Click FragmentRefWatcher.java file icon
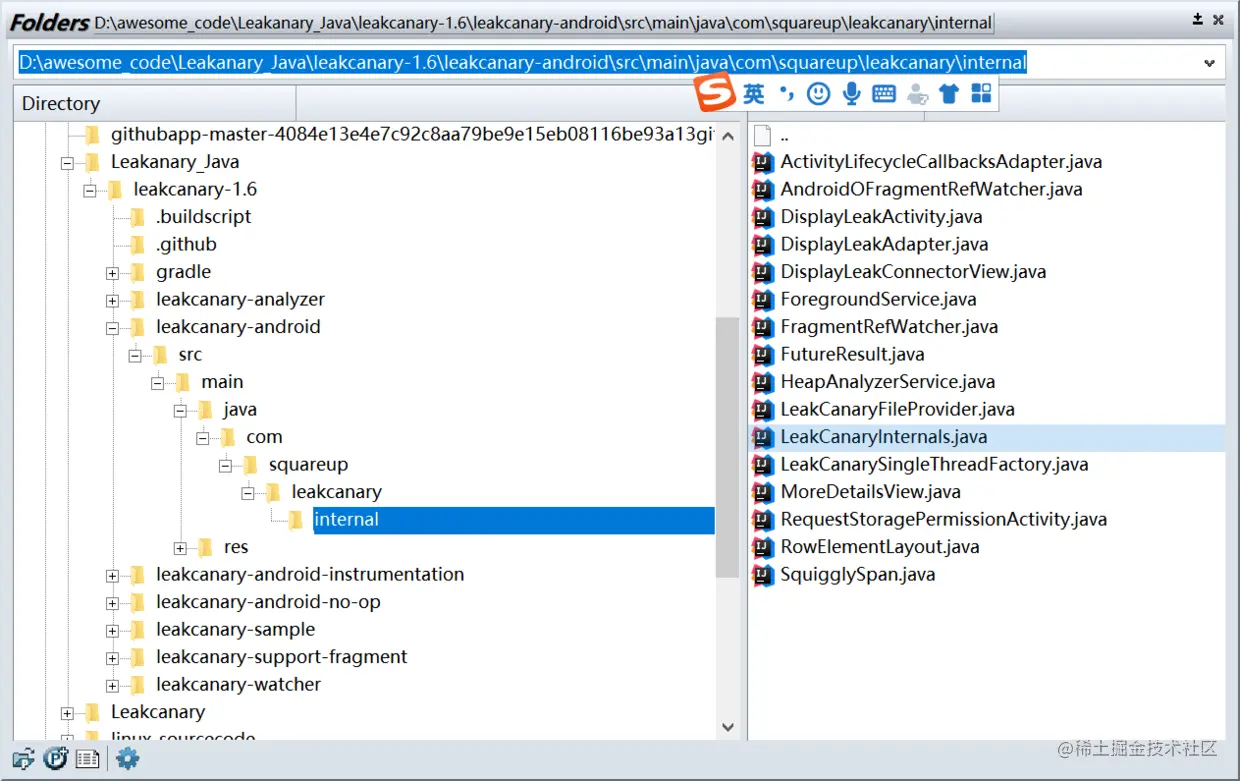This screenshot has height=781, width=1240. click(764, 326)
